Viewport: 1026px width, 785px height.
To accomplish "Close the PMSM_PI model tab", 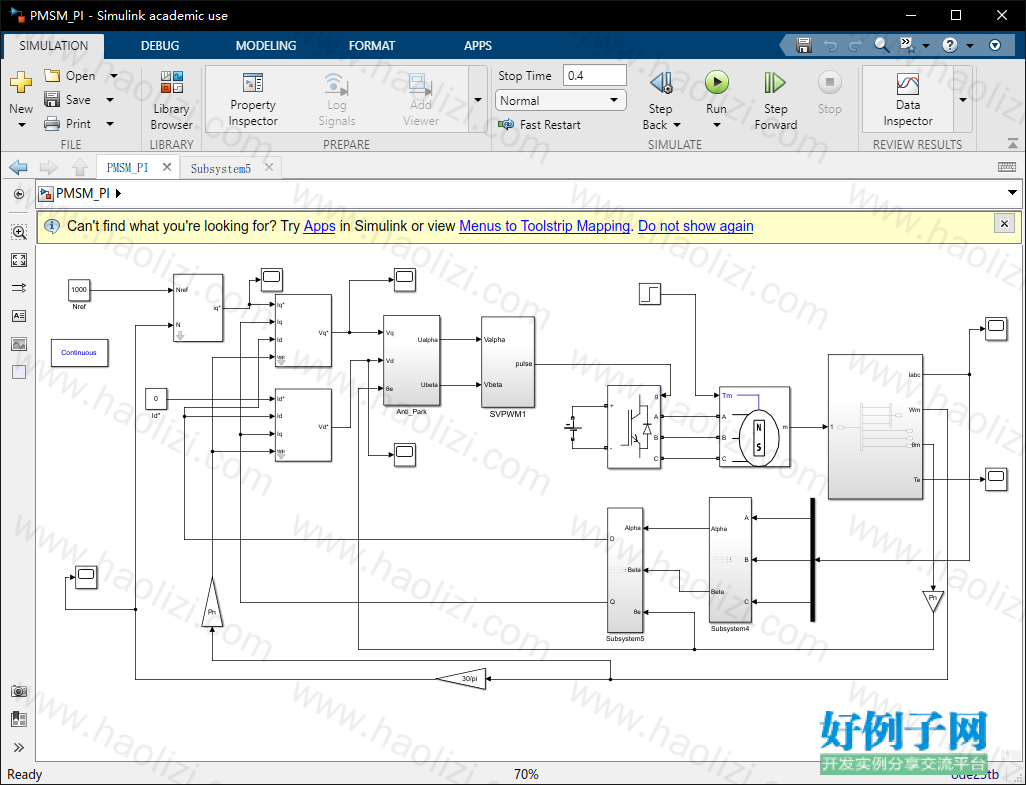I will tap(167, 167).
